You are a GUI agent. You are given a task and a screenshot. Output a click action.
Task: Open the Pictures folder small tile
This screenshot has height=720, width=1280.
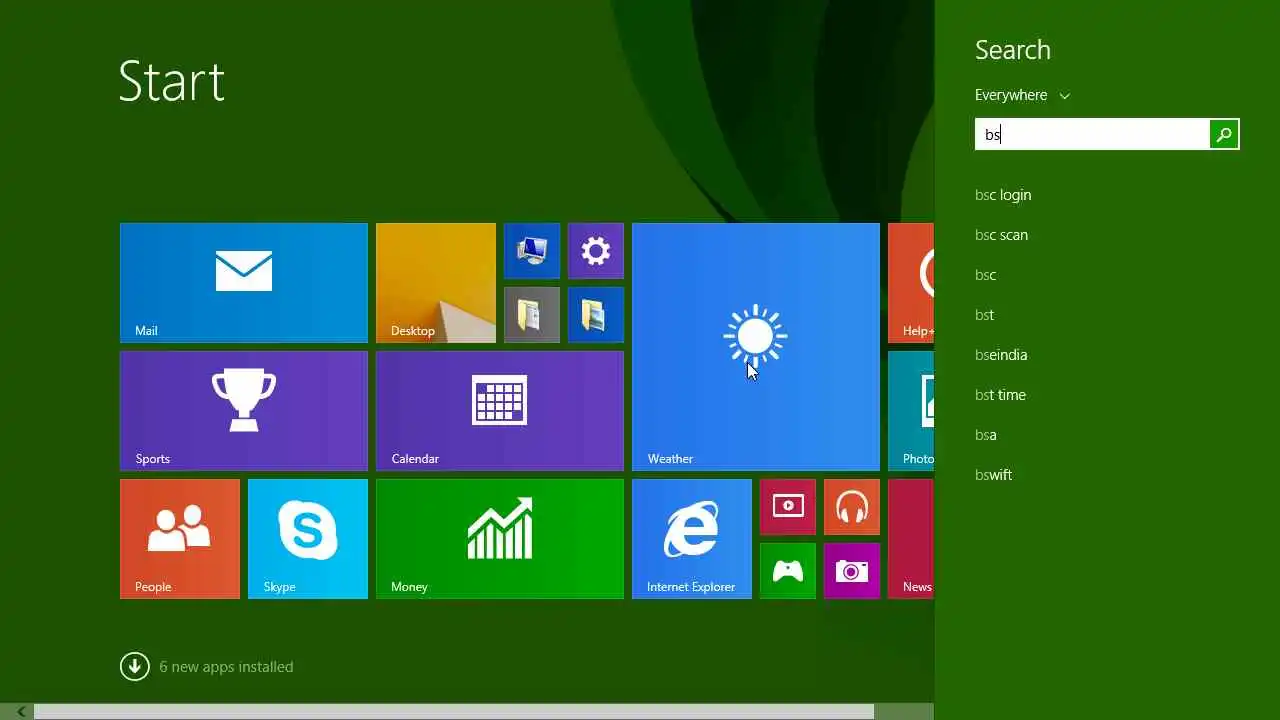point(596,315)
